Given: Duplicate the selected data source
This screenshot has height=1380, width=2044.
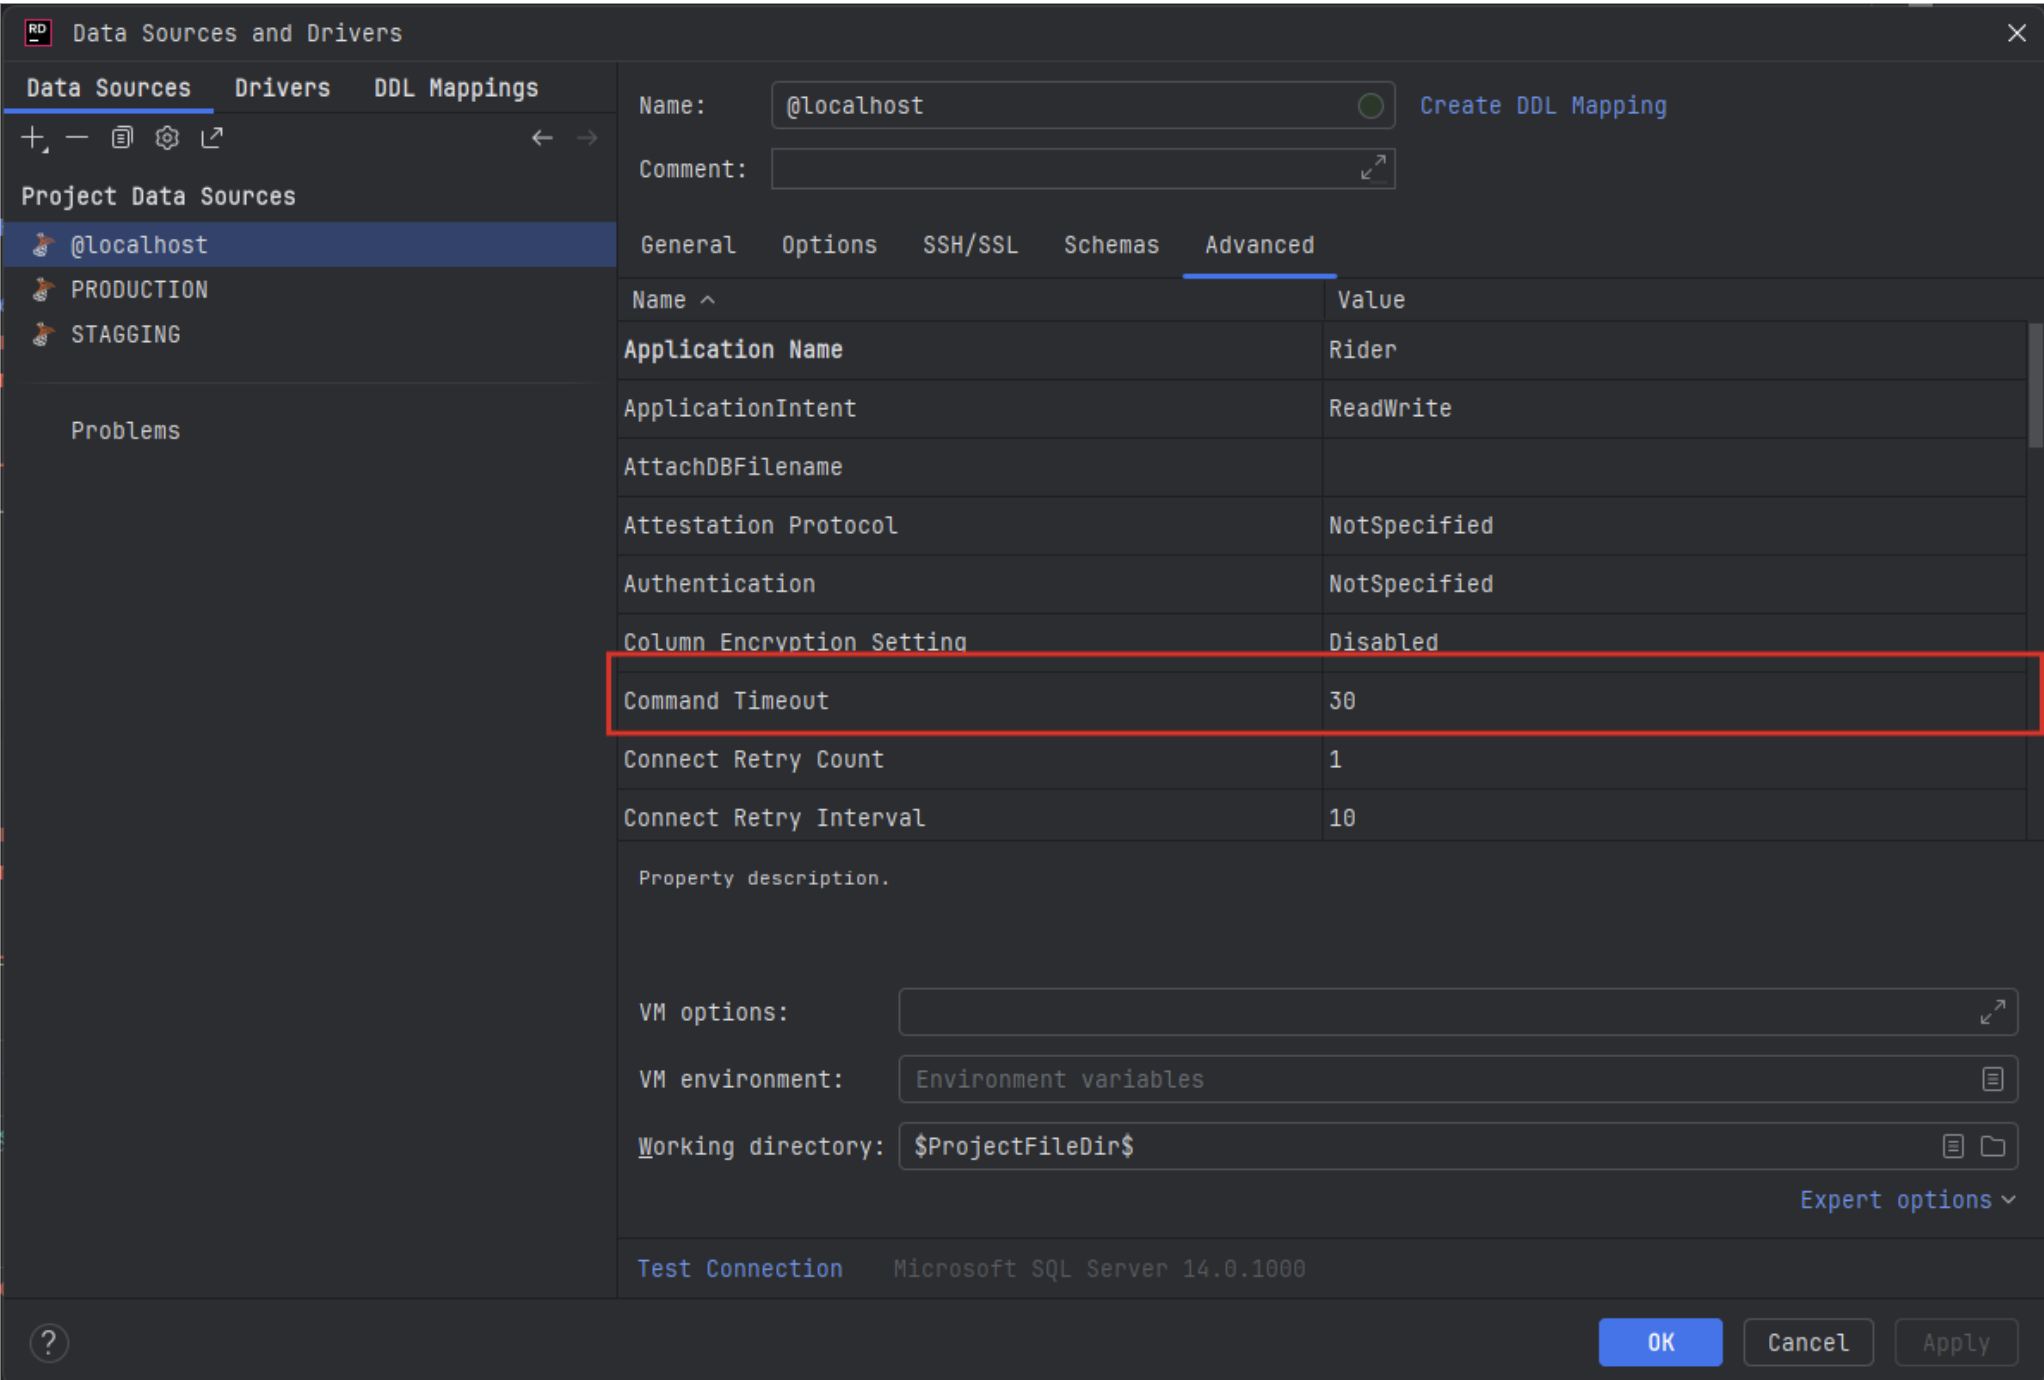Looking at the screenshot, I should pyautogui.click(x=122, y=138).
